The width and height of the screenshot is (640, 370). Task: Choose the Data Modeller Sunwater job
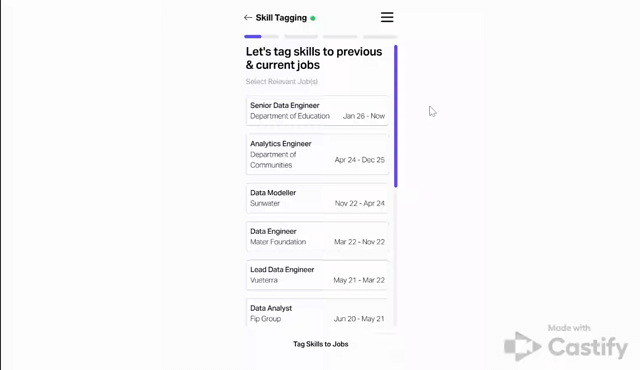click(x=317, y=198)
